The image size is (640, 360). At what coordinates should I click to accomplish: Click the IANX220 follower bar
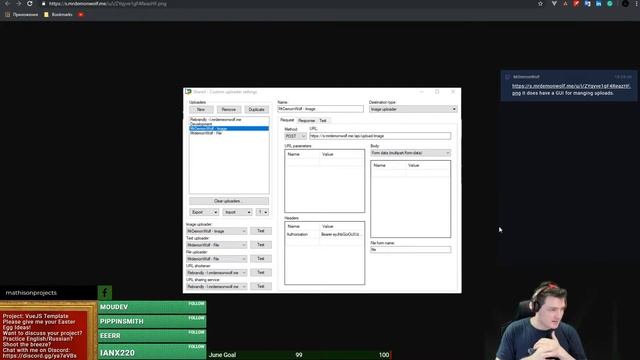(152, 352)
